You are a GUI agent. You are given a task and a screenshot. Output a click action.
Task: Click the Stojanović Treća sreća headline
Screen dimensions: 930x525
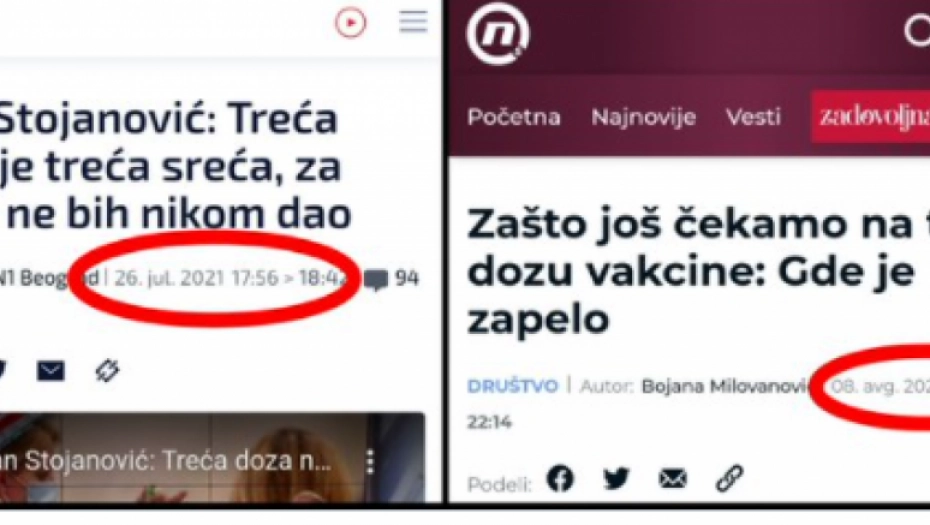tap(176, 166)
